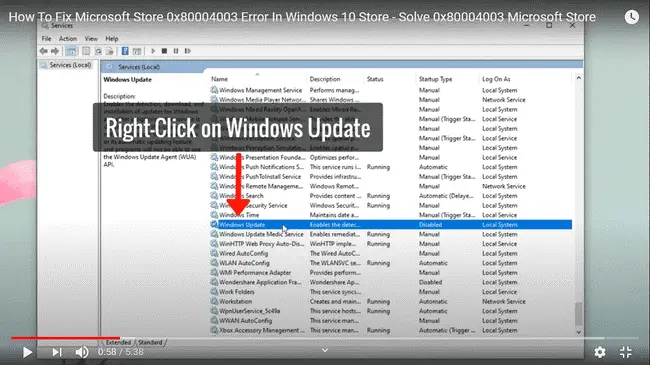This screenshot has height=365, width=650.
Task: Select WpnUserService_5c49a row
Action: (x=390, y=311)
